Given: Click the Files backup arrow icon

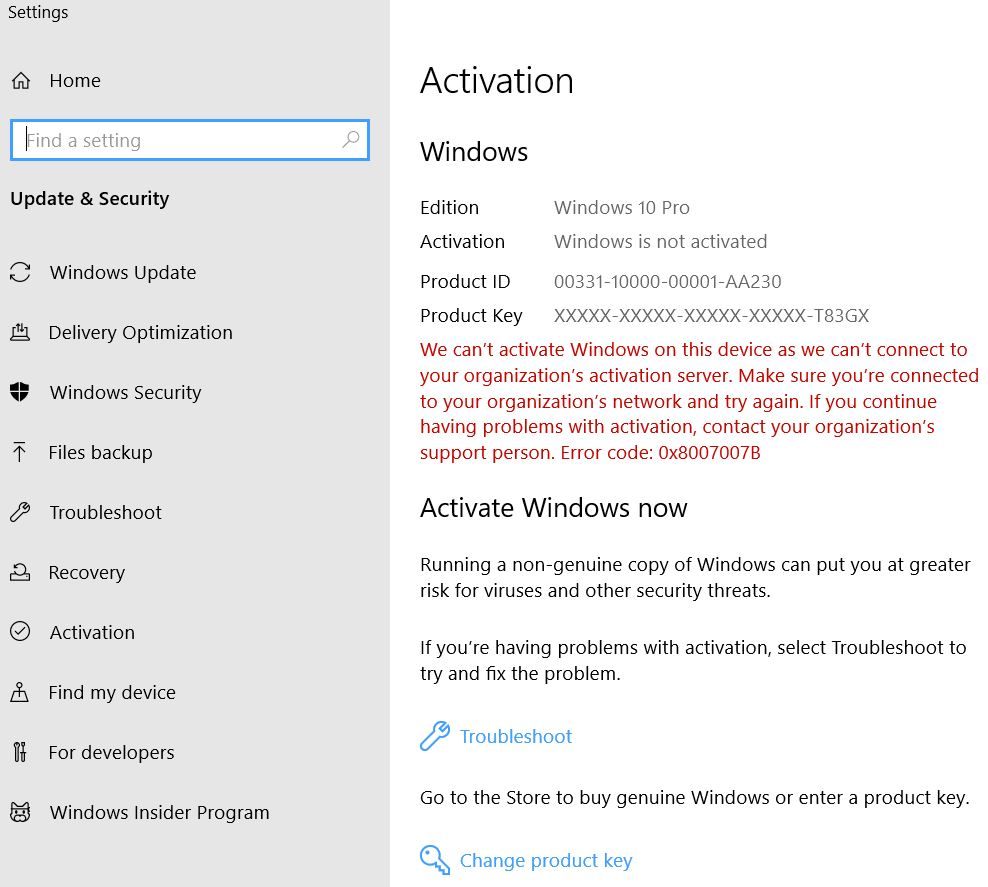Looking at the screenshot, I should pos(20,452).
